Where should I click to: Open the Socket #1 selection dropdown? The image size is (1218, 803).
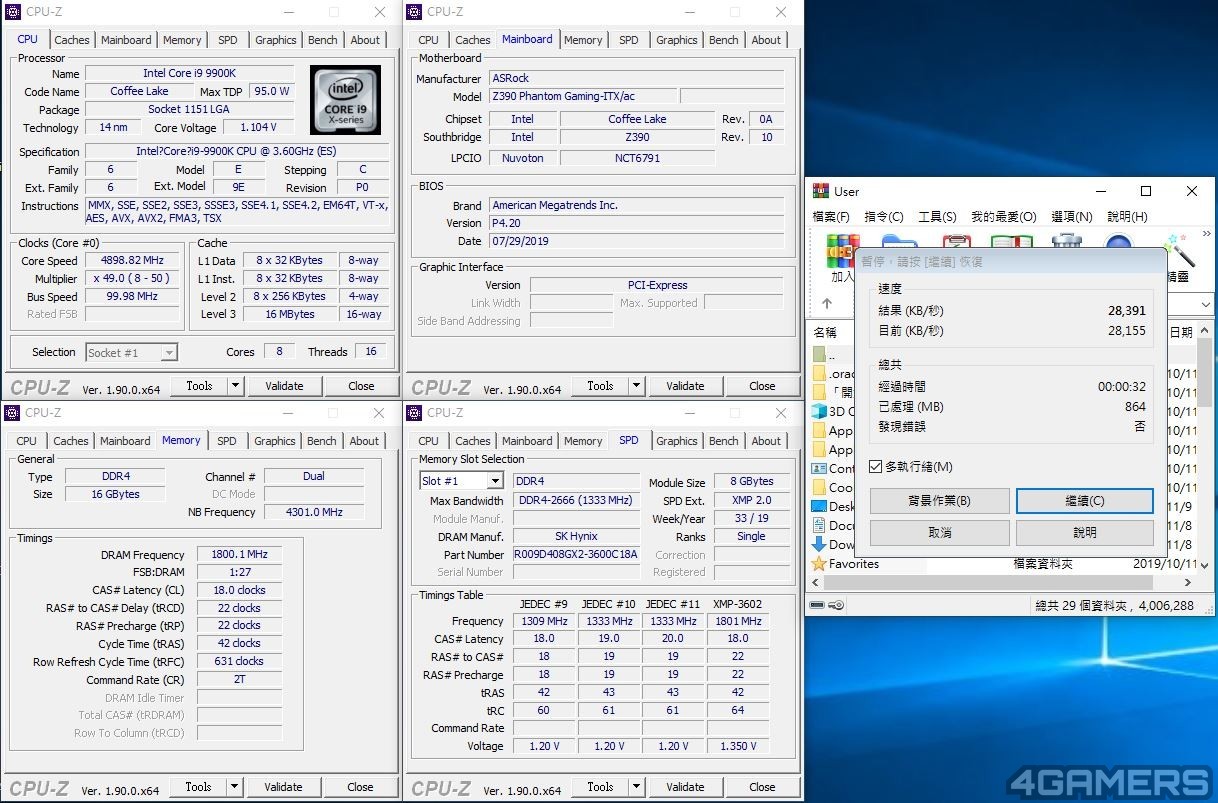pyautogui.click(x=169, y=352)
